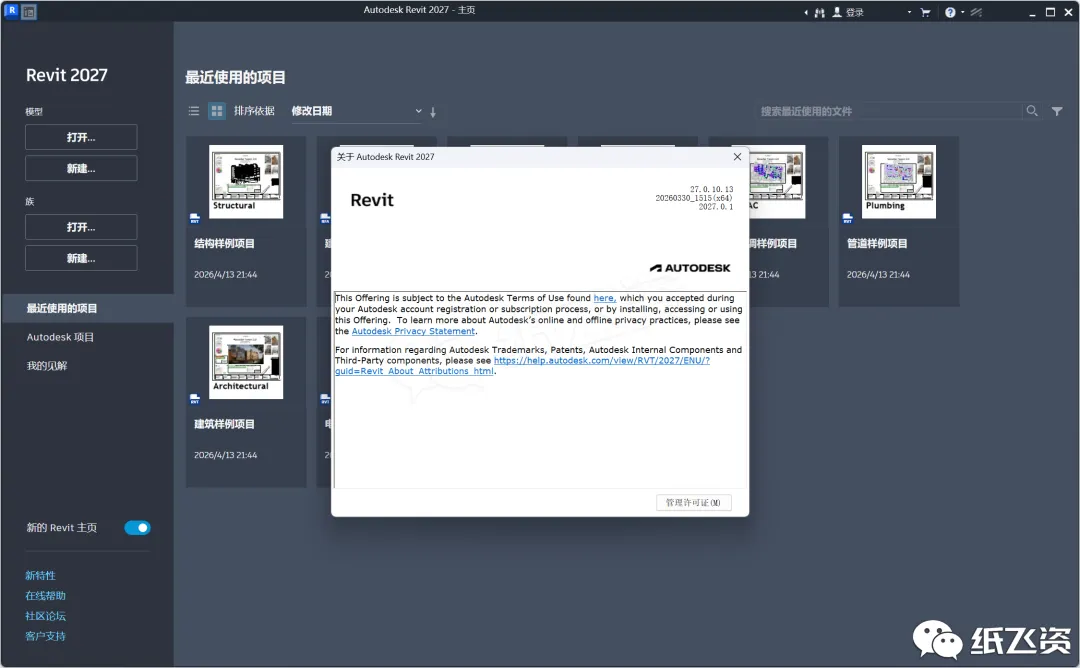Image resolution: width=1080 pixels, height=668 pixels.
Task: Open the 'here' Terms of Use link
Action: pyautogui.click(x=605, y=298)
